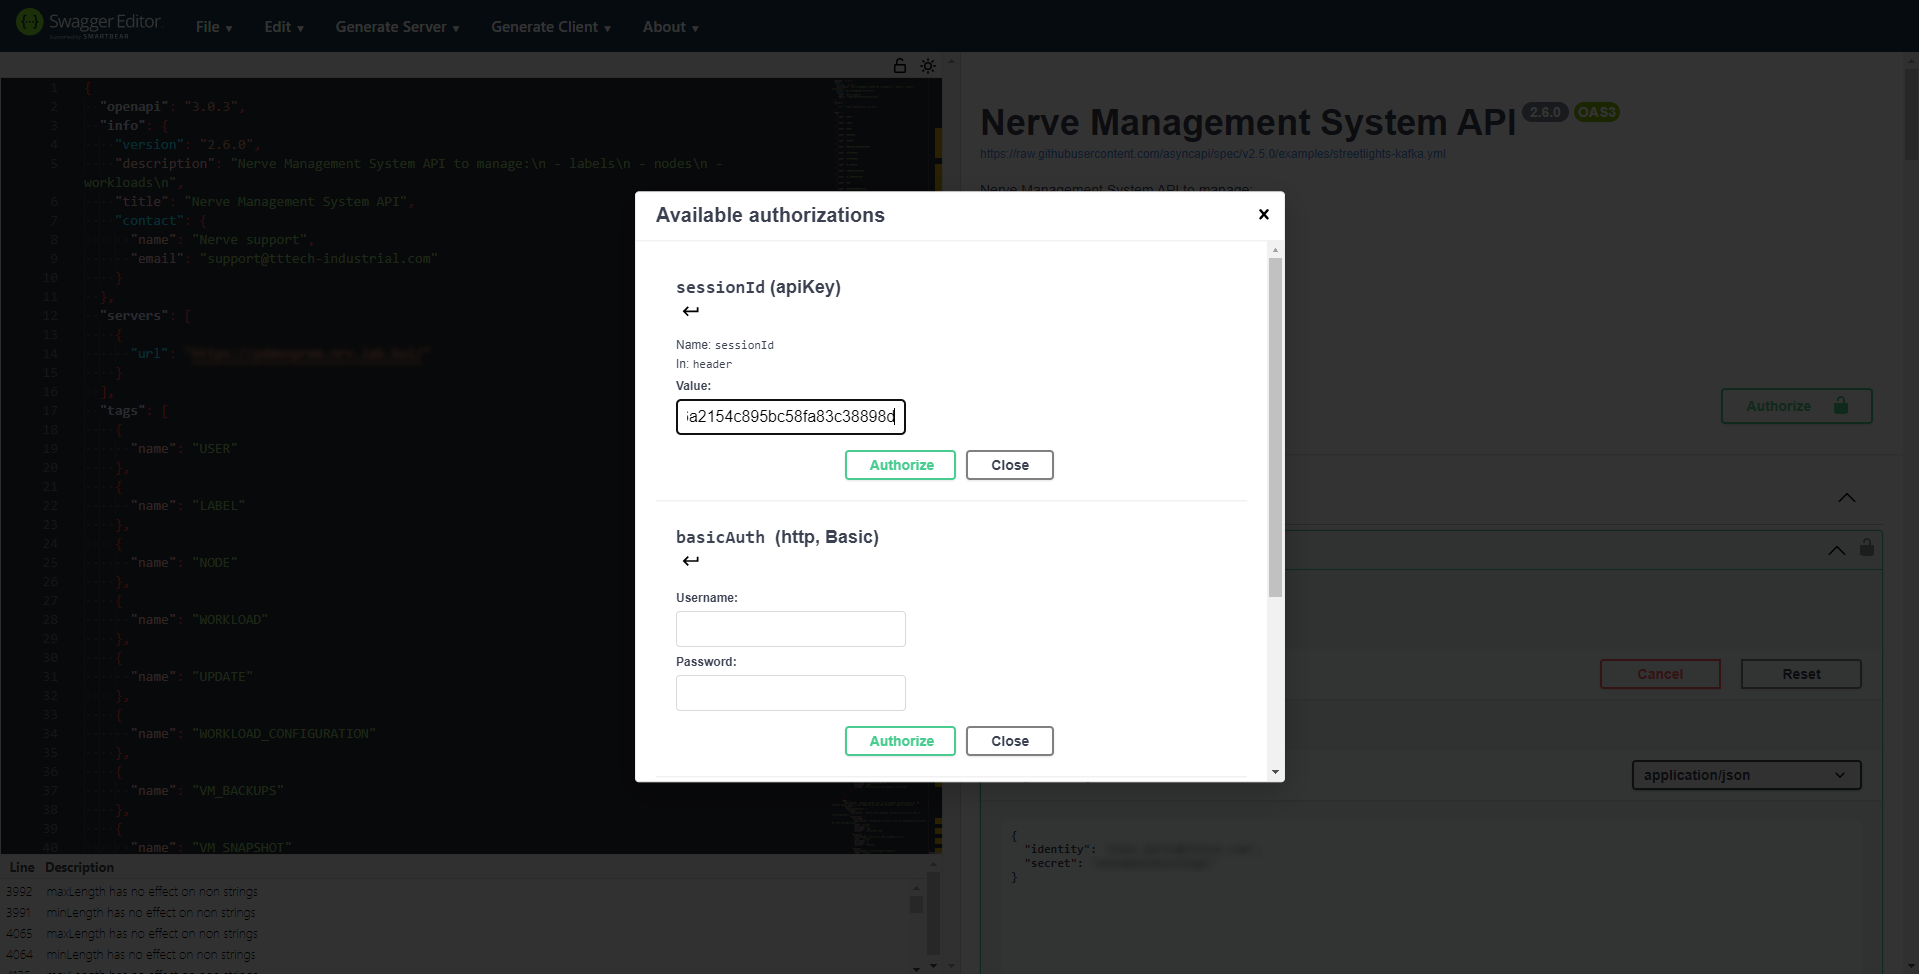Click the Cancel button

pyautogui.click(x=1659, y=674)
